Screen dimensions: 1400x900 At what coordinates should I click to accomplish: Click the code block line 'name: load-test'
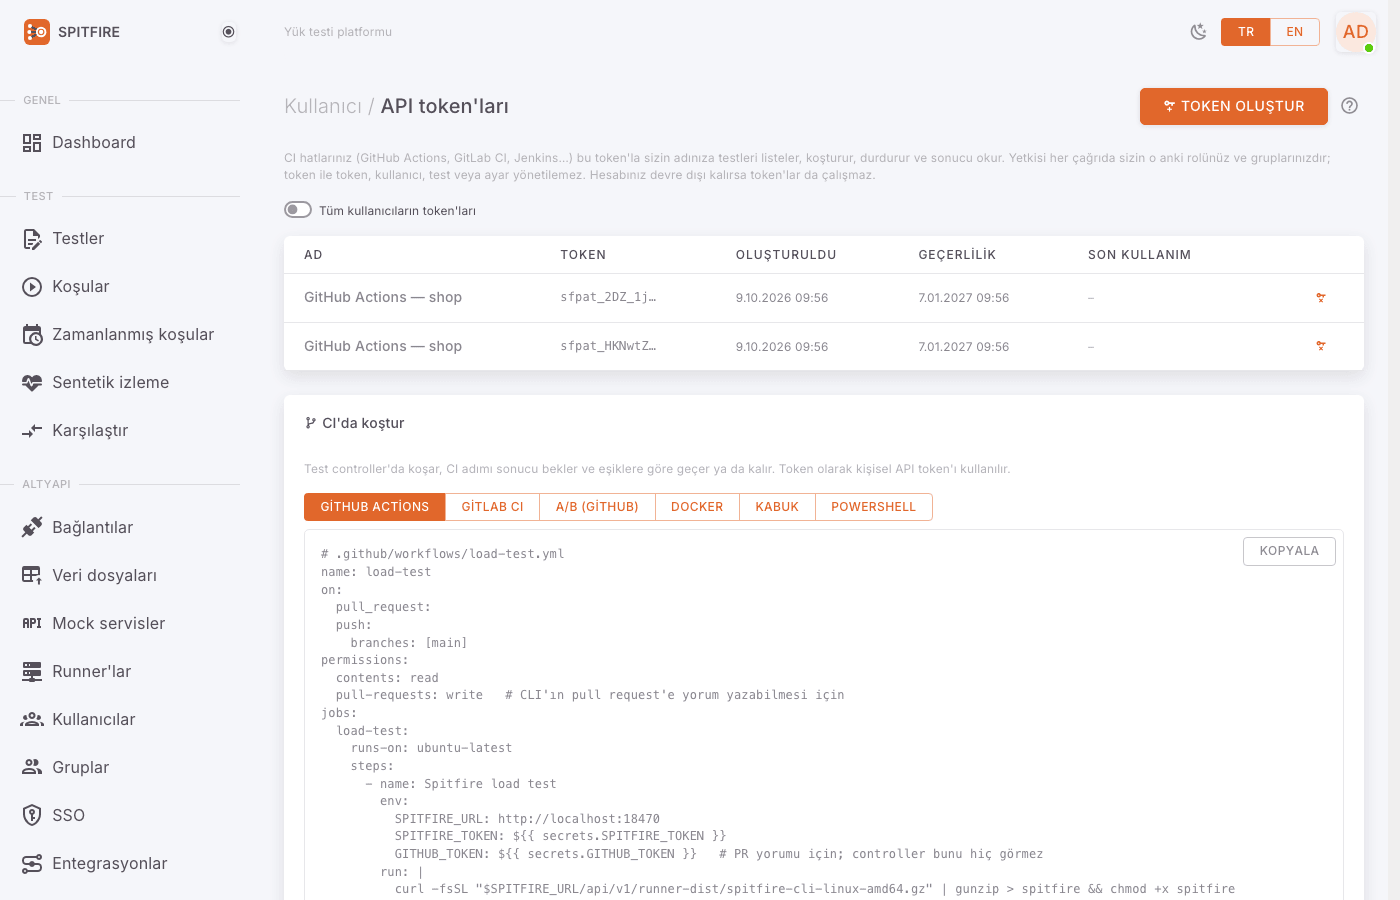pyautogui.click(x=376, y=572)
